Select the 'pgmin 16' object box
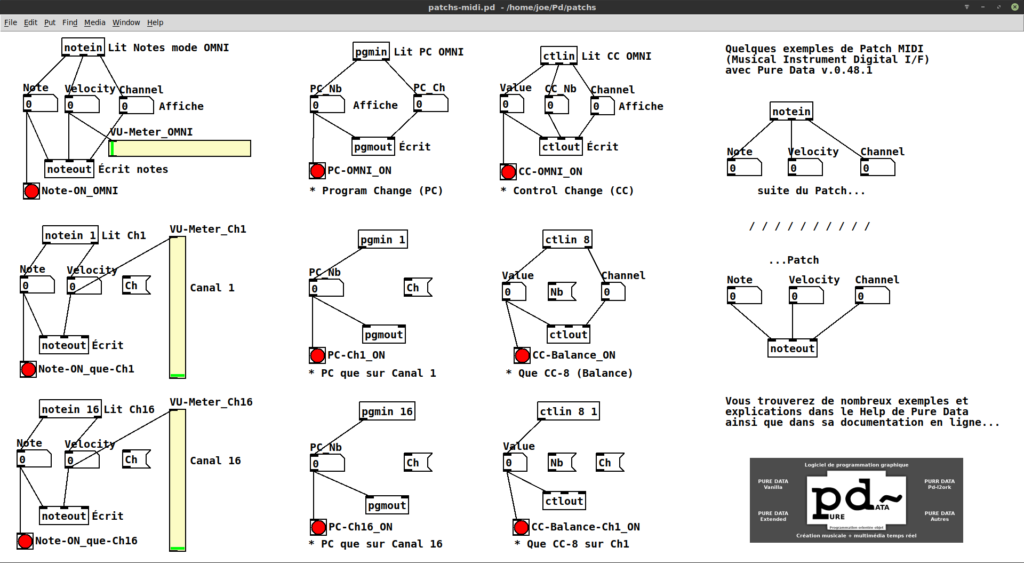This screenshot has width=1024, height=563. tap(387, 411)
